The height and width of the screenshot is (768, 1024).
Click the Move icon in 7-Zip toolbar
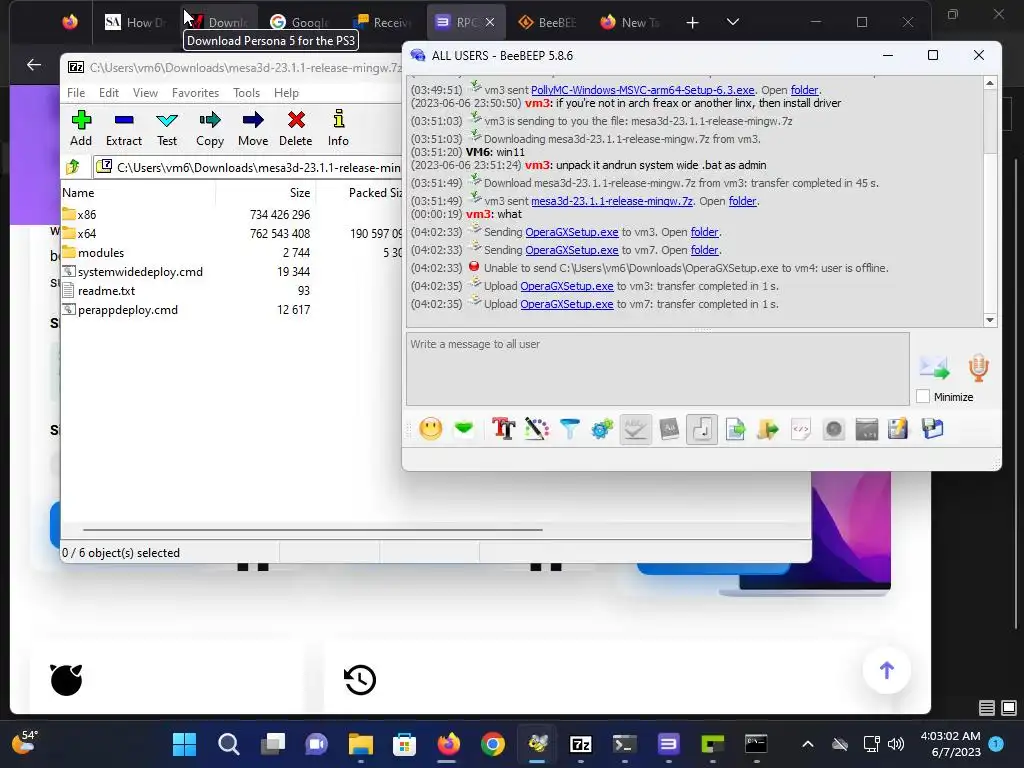[253, 128]
